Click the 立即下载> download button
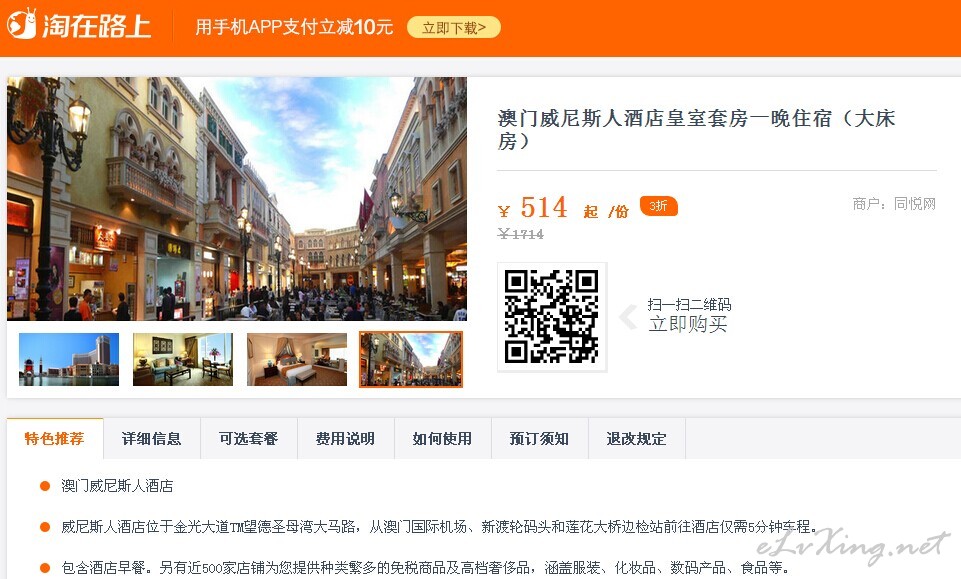Screen dimensions: 961x579 click(454, 28)
